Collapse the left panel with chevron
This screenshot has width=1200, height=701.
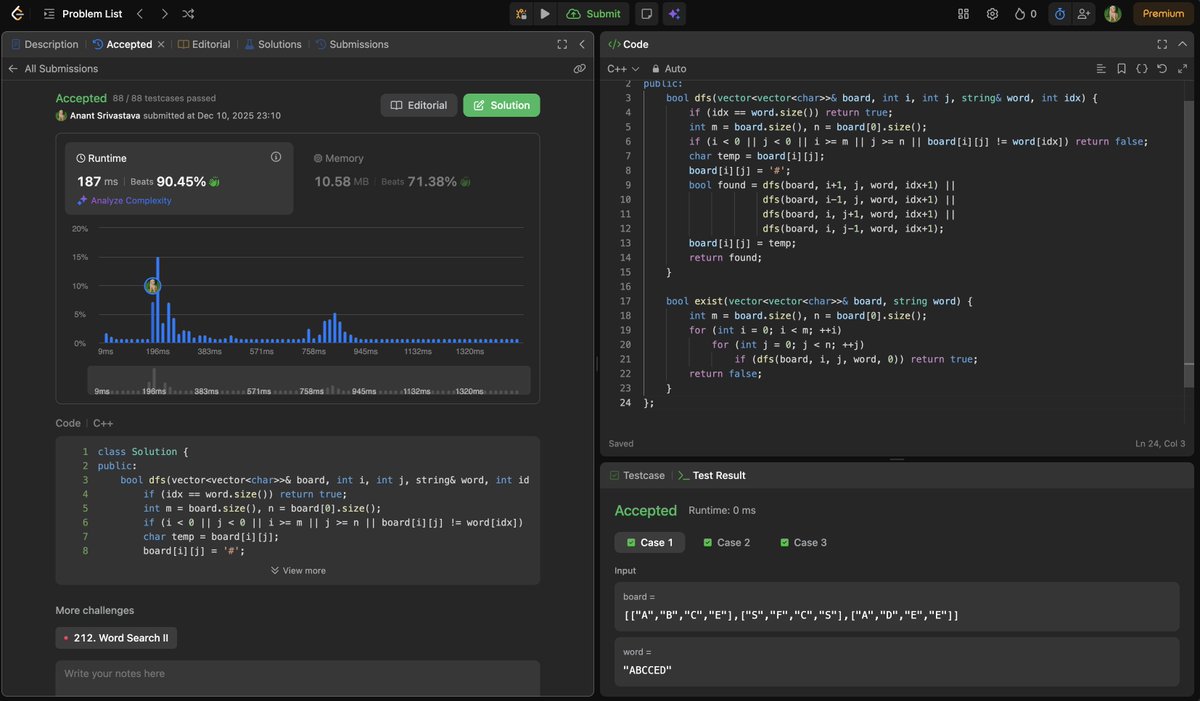click(583, 44)
